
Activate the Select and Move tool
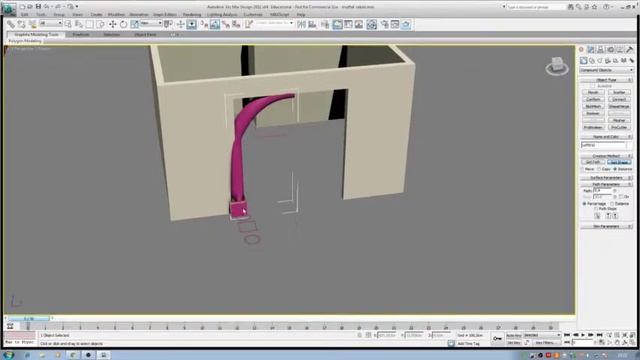pyautogui.click(x=113, y=24)
